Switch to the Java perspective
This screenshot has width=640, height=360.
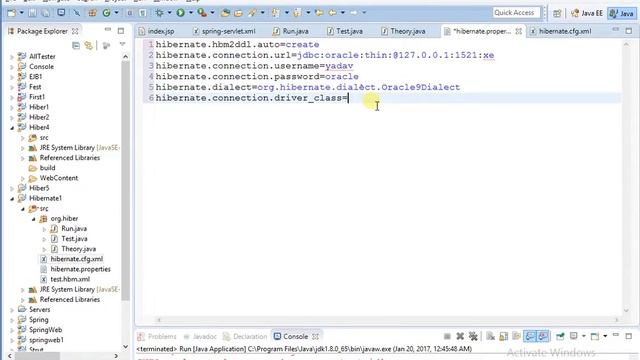pos(621,13)
